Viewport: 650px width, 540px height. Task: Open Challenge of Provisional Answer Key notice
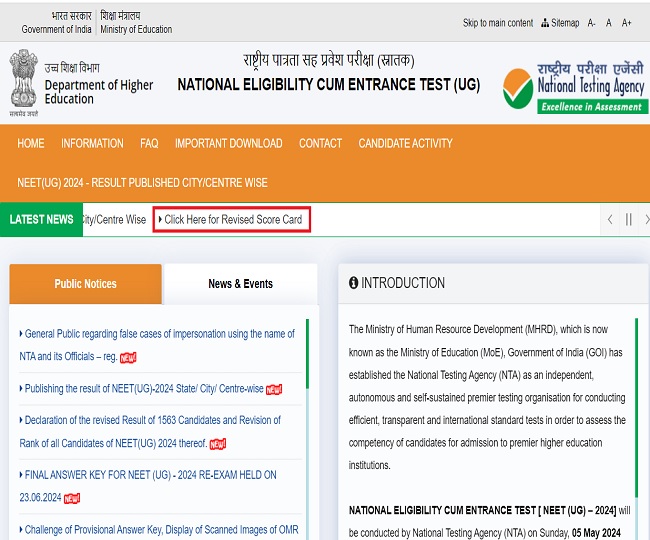point(159,530)
